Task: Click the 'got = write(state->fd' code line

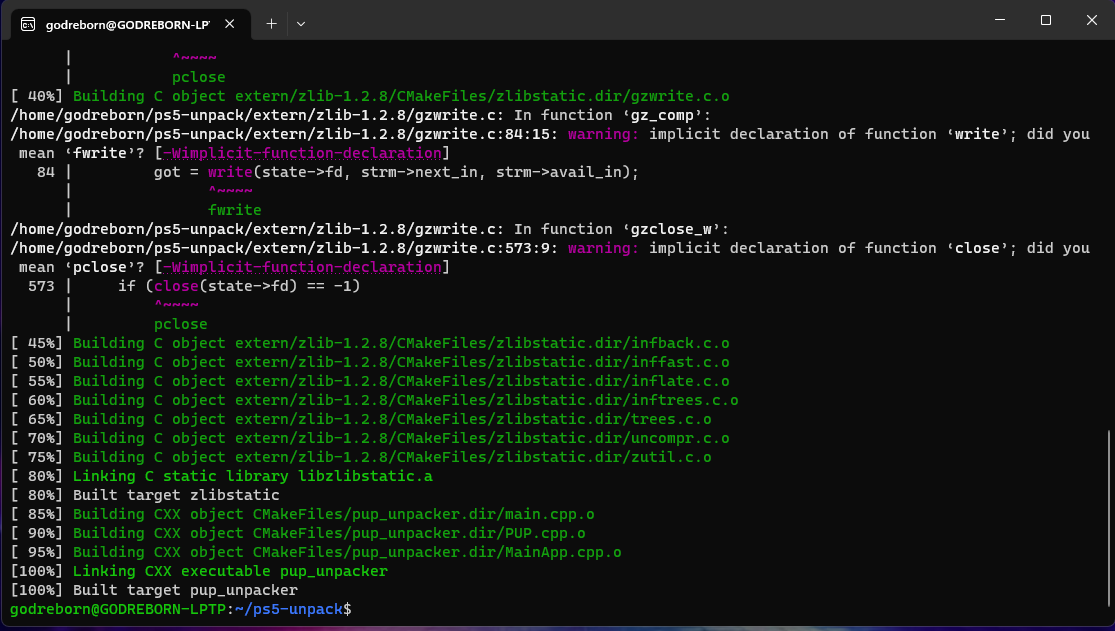Action: pos(396,172)
